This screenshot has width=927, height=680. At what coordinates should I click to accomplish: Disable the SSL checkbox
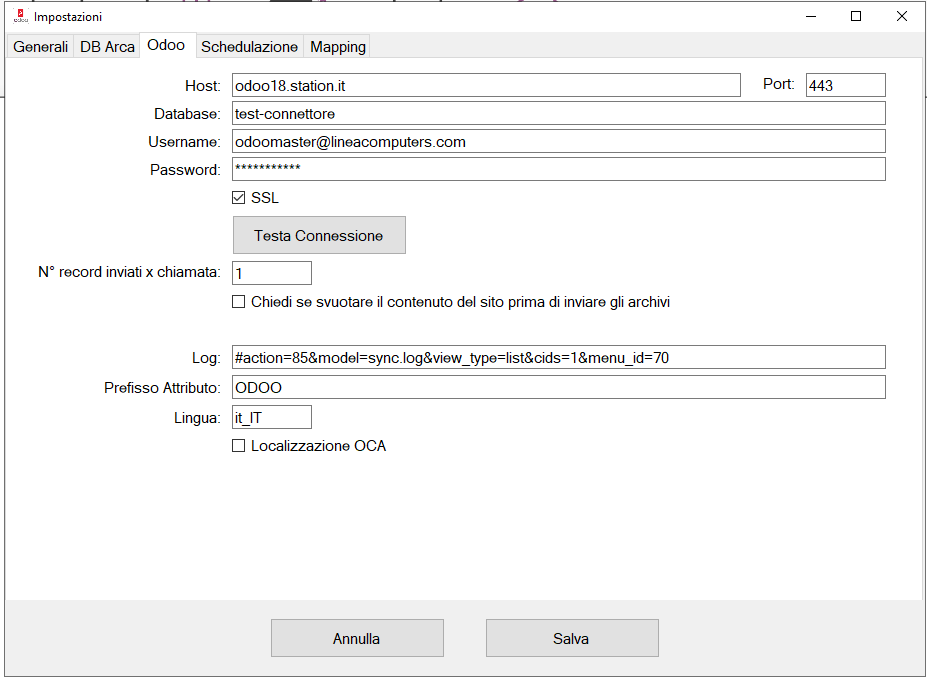(239, 198)
